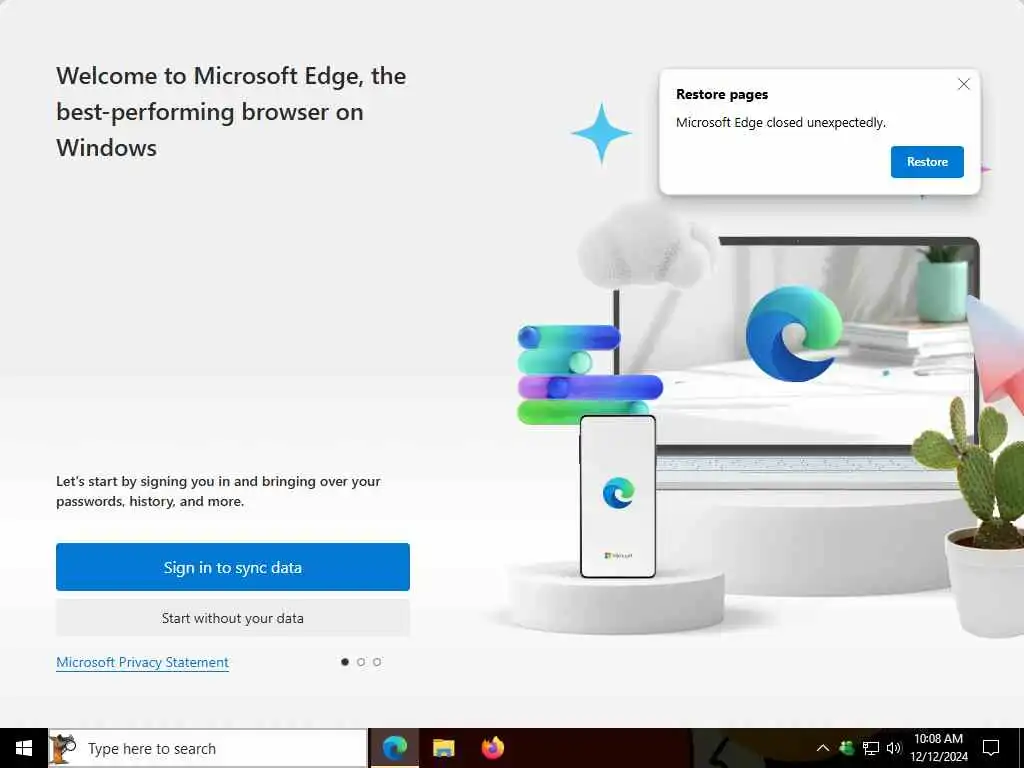This screenshot has width=1024, height=768.
Task: Open the Windows Start menu
Action: pos(24,748)
